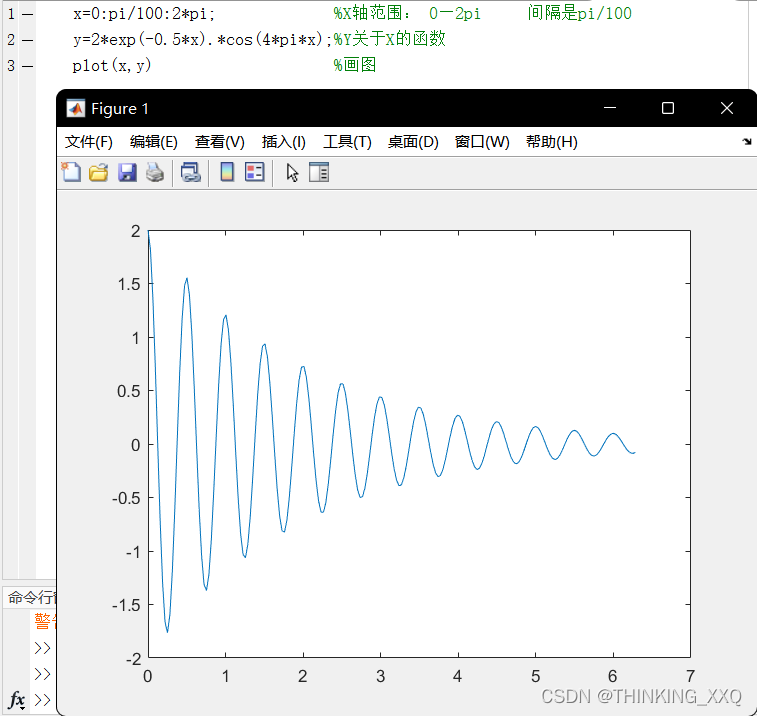Viewport: 757px width, 716px height.
Task: Open the 桌面(D) menu
Action: [x=413, y=142]
